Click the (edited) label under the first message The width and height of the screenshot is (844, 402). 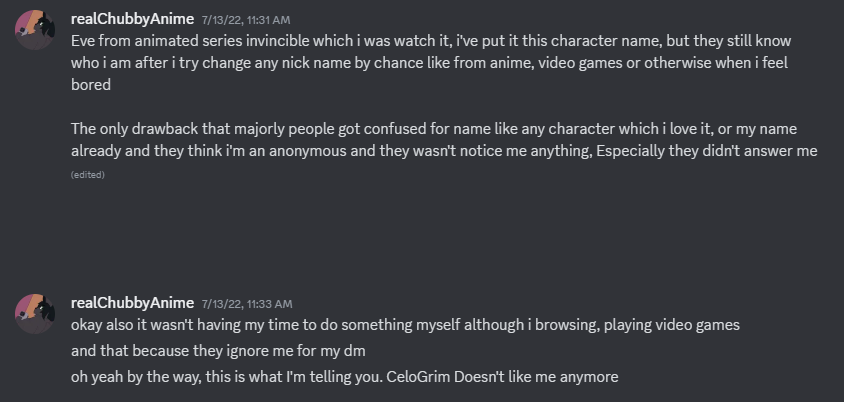pyautogui.click(x=88, y=174)
